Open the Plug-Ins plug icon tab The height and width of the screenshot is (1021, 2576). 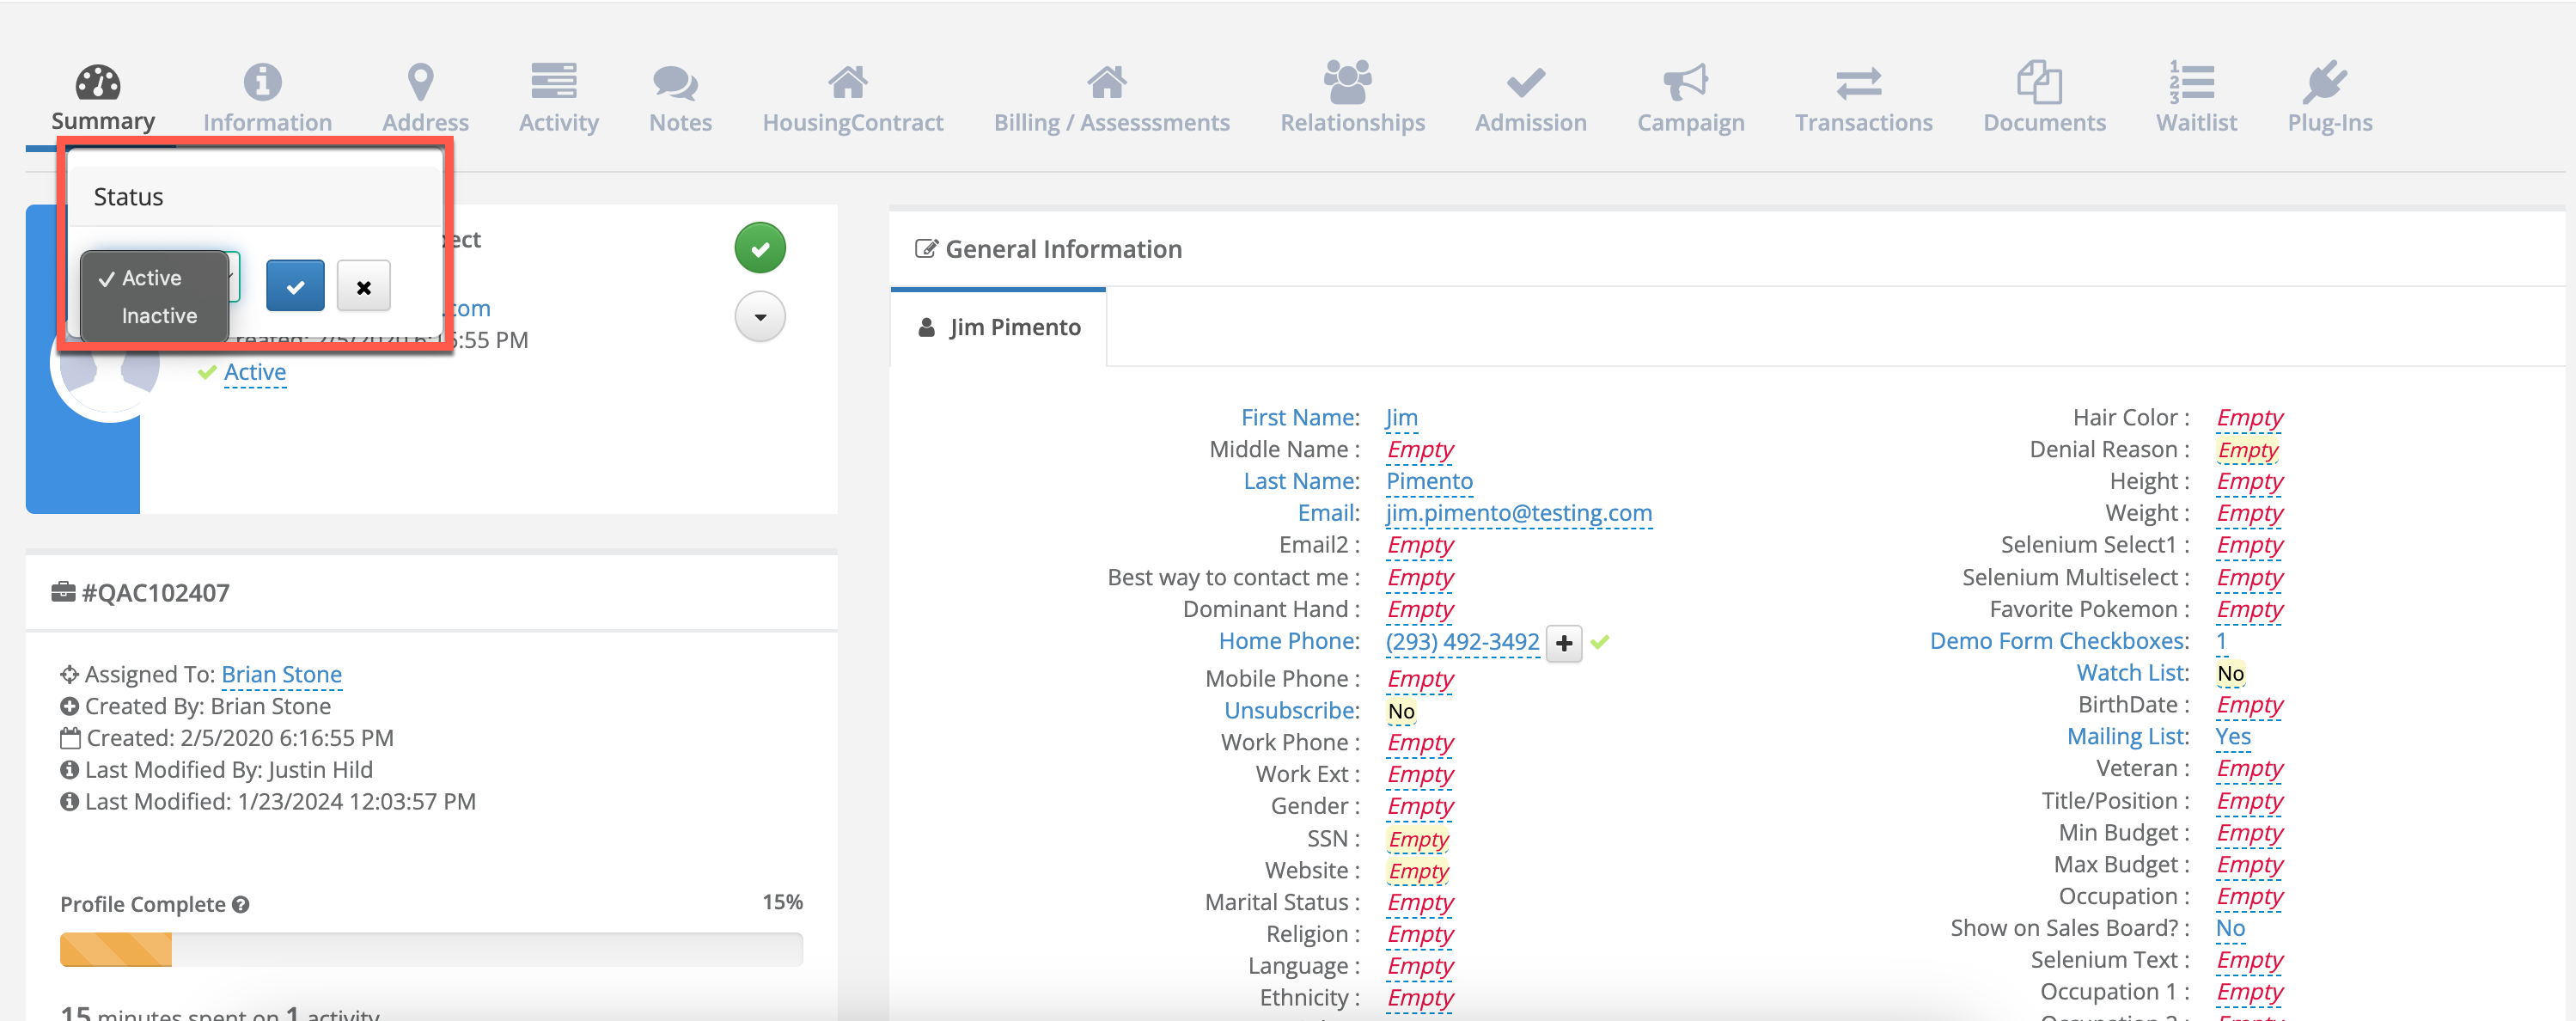pyautogui.click(x=2324, y=82)
